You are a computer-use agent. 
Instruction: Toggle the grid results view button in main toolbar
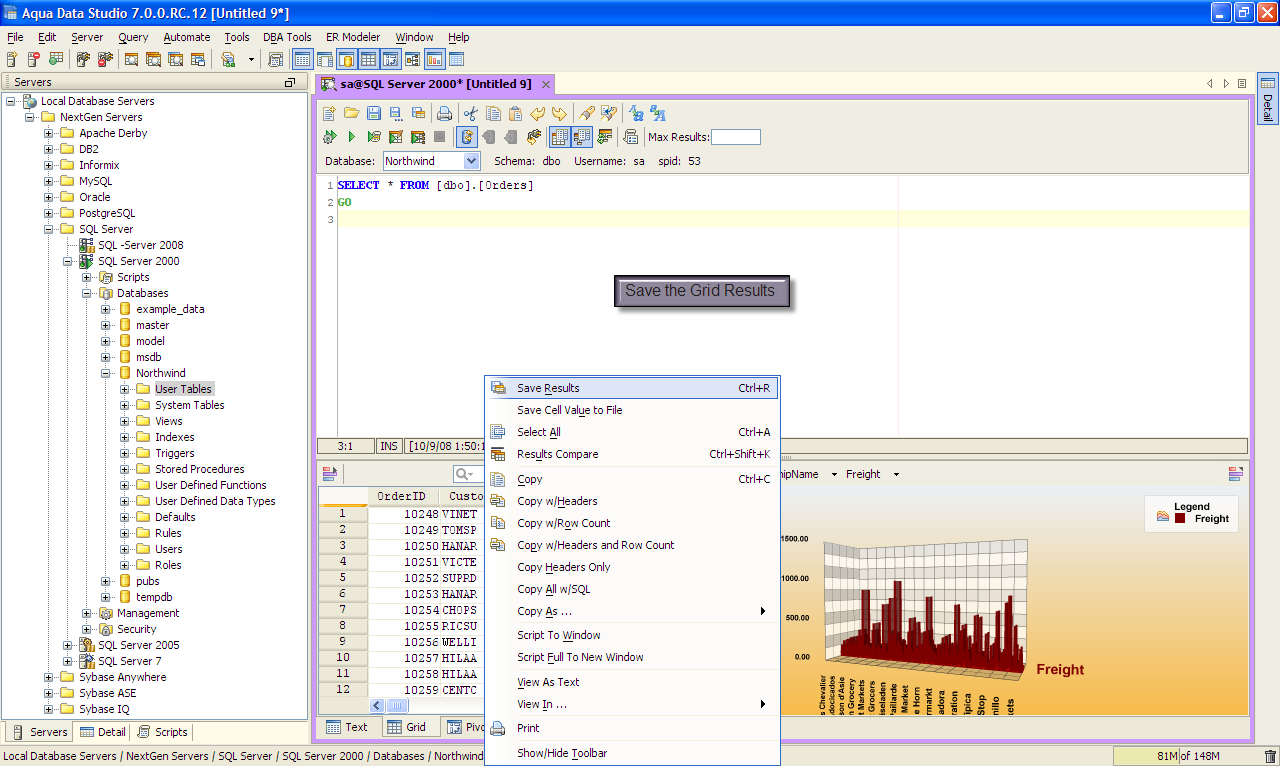pyautogui.click(x=368, y=60)
